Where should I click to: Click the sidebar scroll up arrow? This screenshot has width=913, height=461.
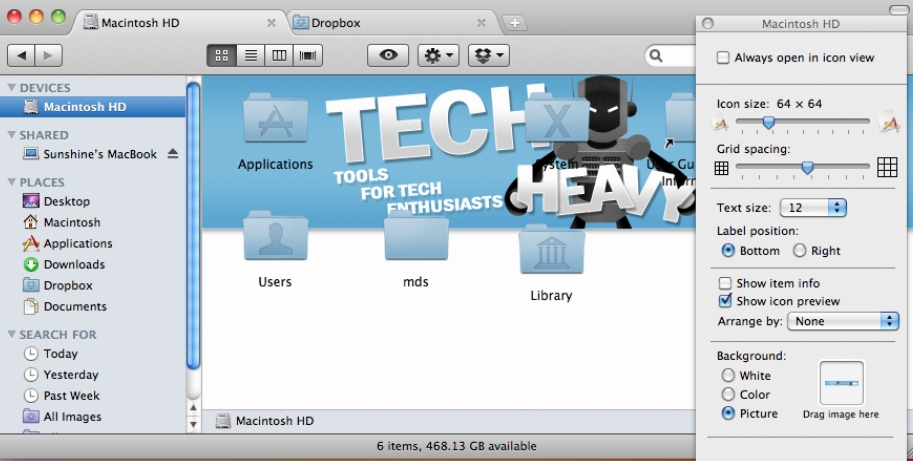(x=193, y=408)
